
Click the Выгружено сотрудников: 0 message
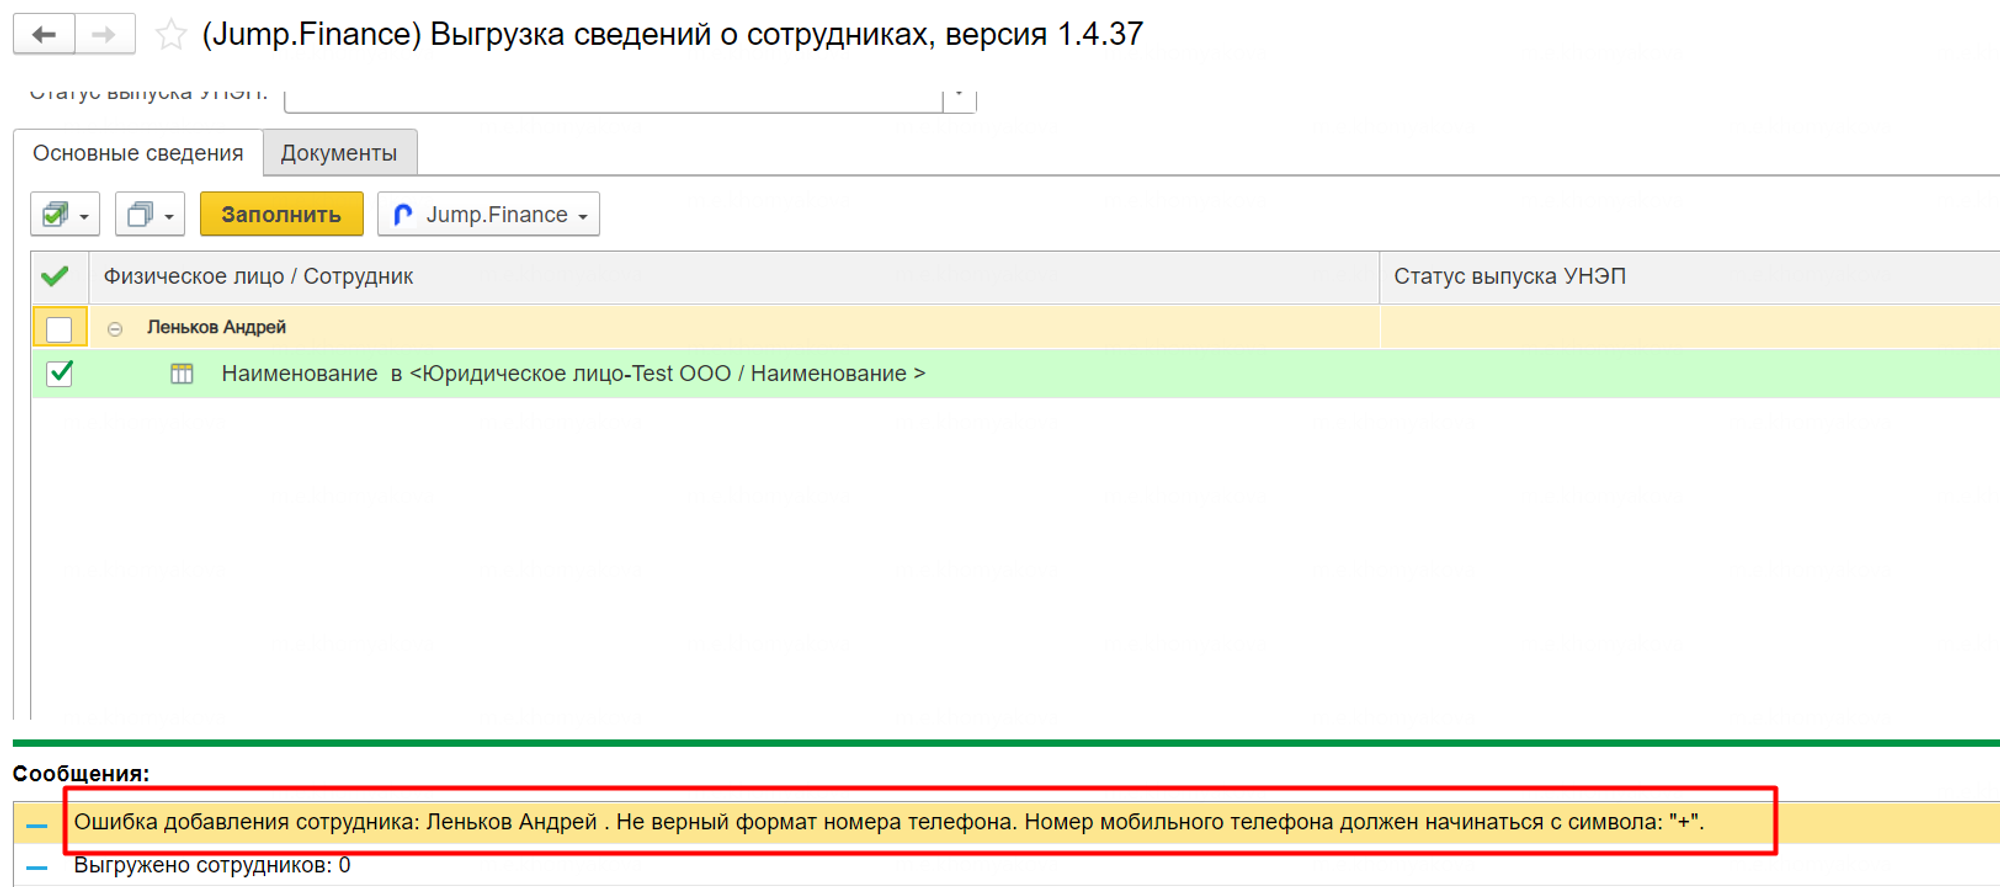click(212, 865)
